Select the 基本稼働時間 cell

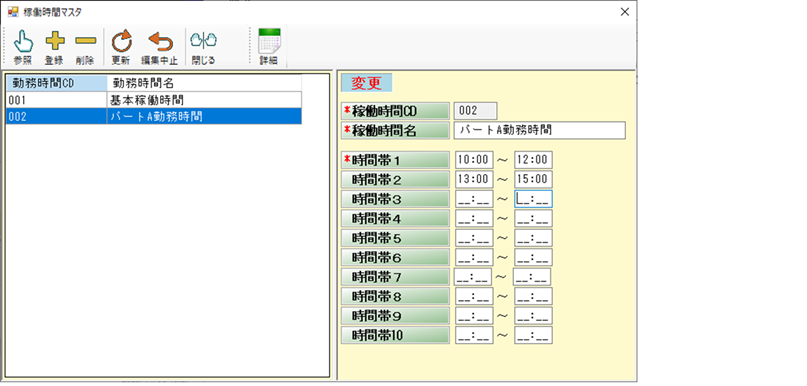pos(204,100)
